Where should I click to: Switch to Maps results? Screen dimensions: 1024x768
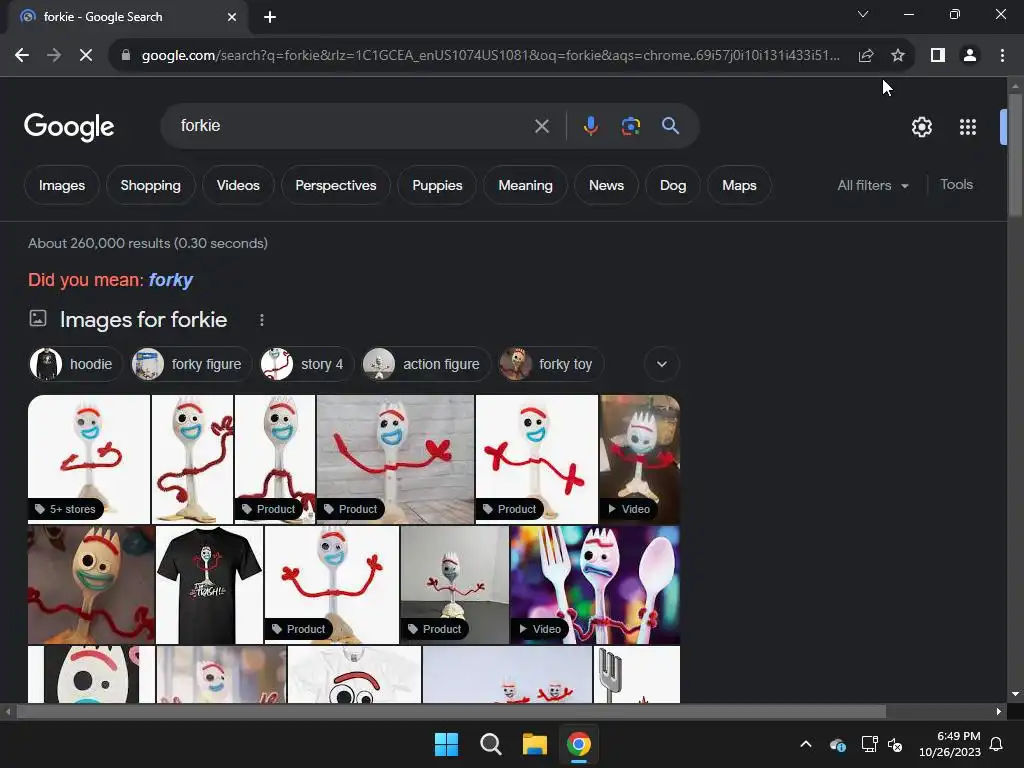(x=739, y=185)
